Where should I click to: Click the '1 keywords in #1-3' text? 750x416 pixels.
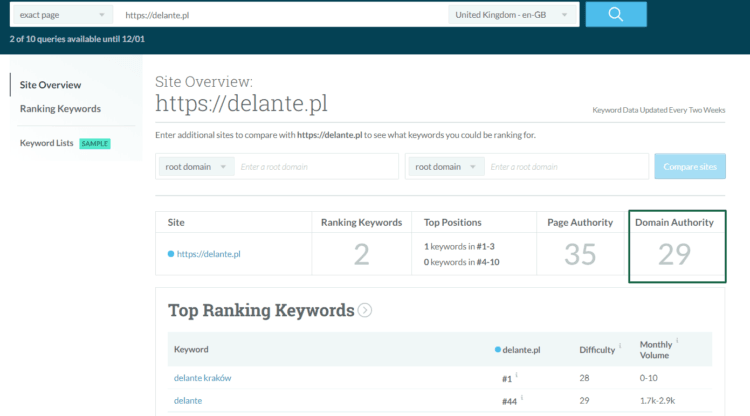pyautogui.click(x=459, y=247)
